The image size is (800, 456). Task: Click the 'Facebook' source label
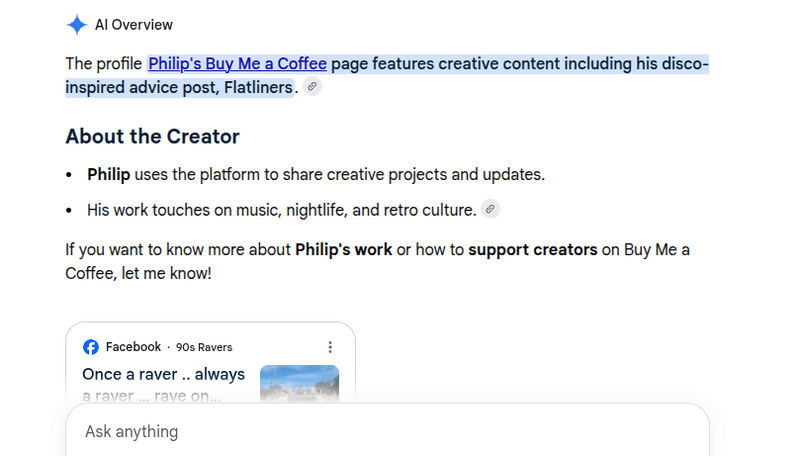[x=133, y=347]
